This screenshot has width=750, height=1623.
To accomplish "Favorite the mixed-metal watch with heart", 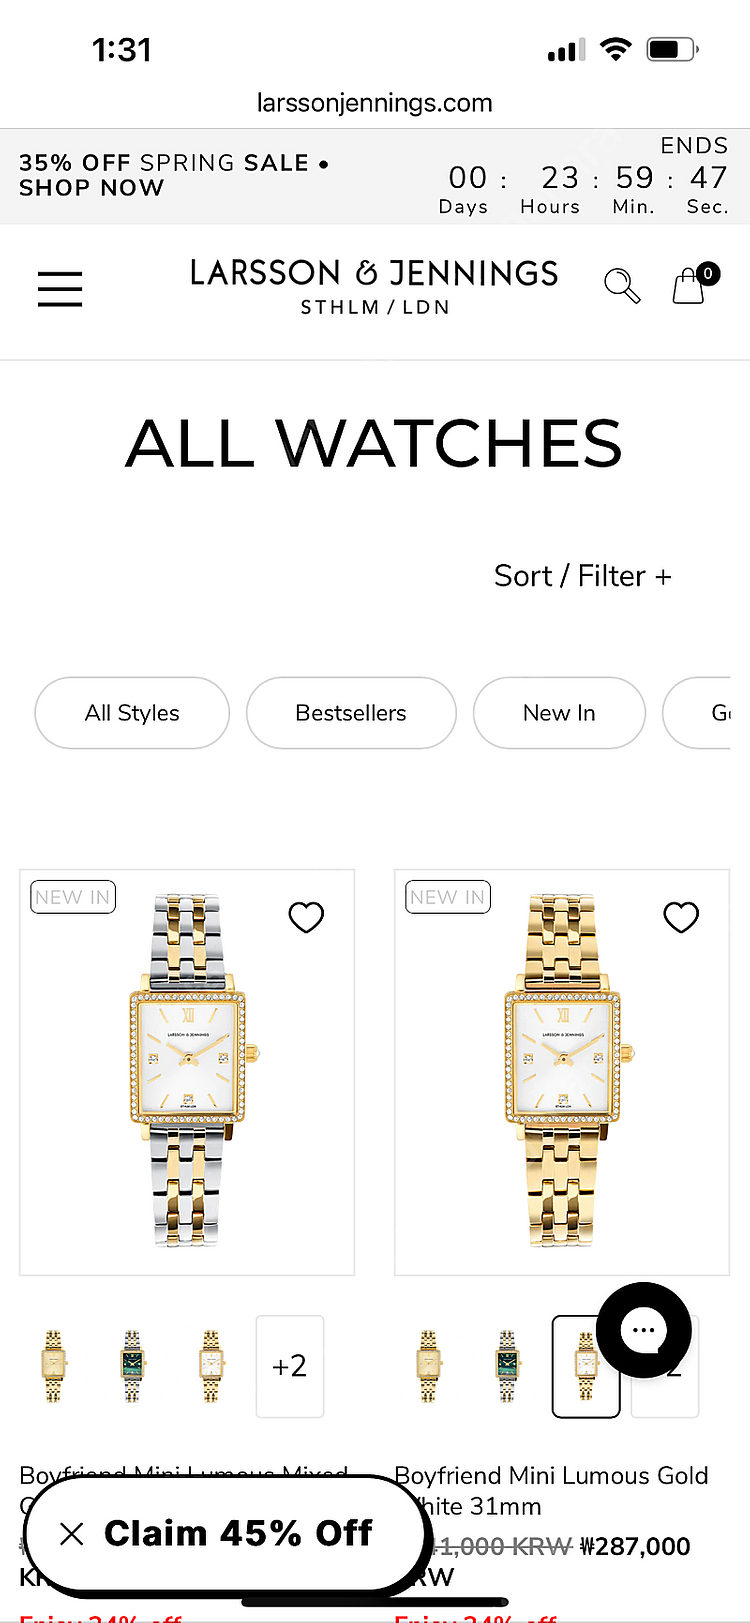I will (x=306, y=917).
